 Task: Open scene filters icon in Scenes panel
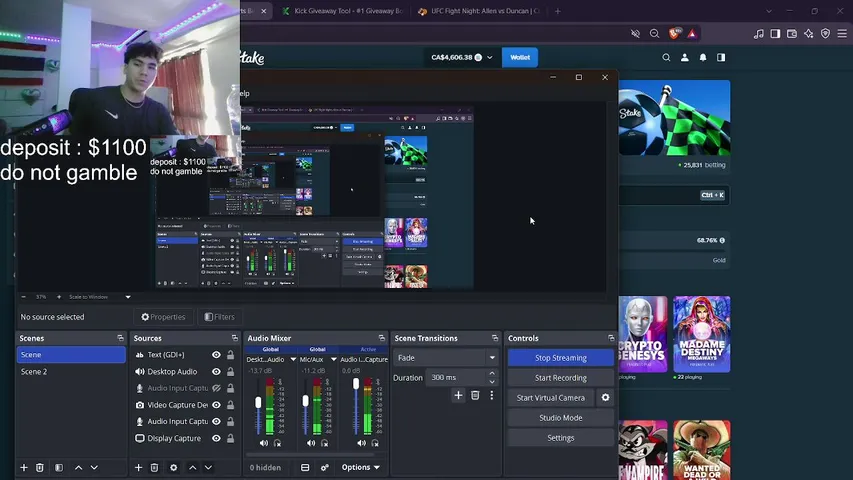pyautogui.click(x=59, y=467)
